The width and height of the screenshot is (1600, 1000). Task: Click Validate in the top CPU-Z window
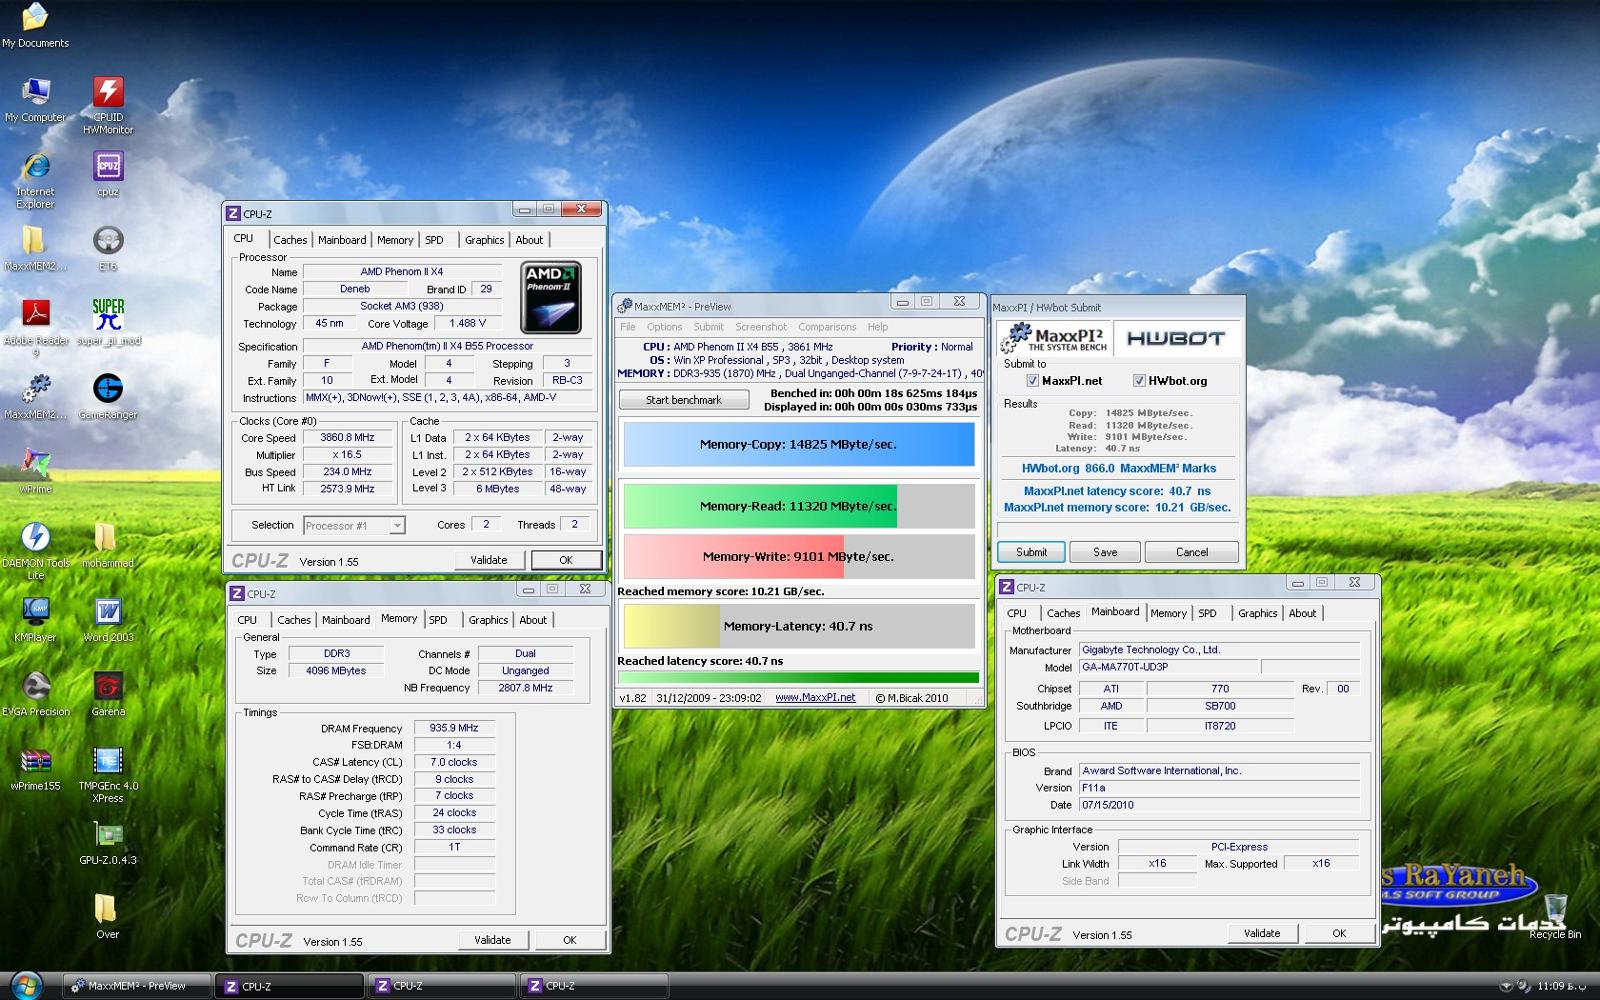tap(489, 560)
